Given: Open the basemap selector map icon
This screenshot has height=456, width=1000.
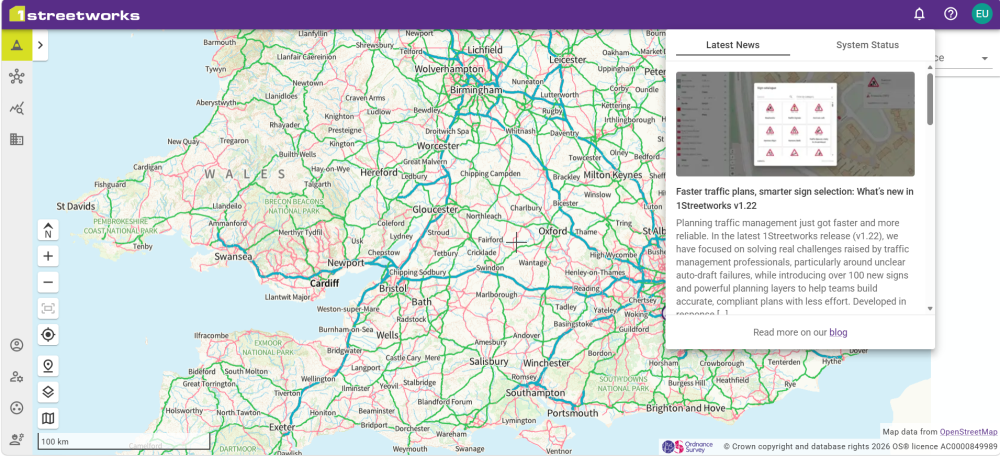Looking at the screenshot, I should click(x=48, y=418).
